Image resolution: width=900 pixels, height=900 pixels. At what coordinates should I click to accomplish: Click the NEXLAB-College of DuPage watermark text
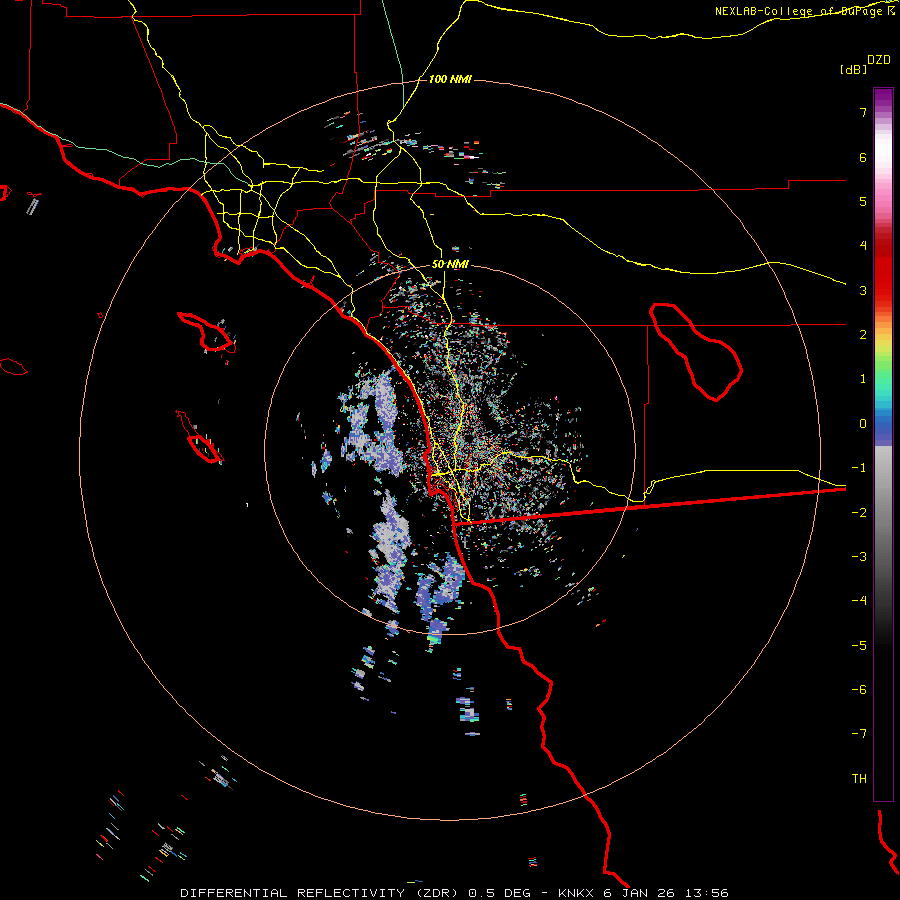point(804,11)
